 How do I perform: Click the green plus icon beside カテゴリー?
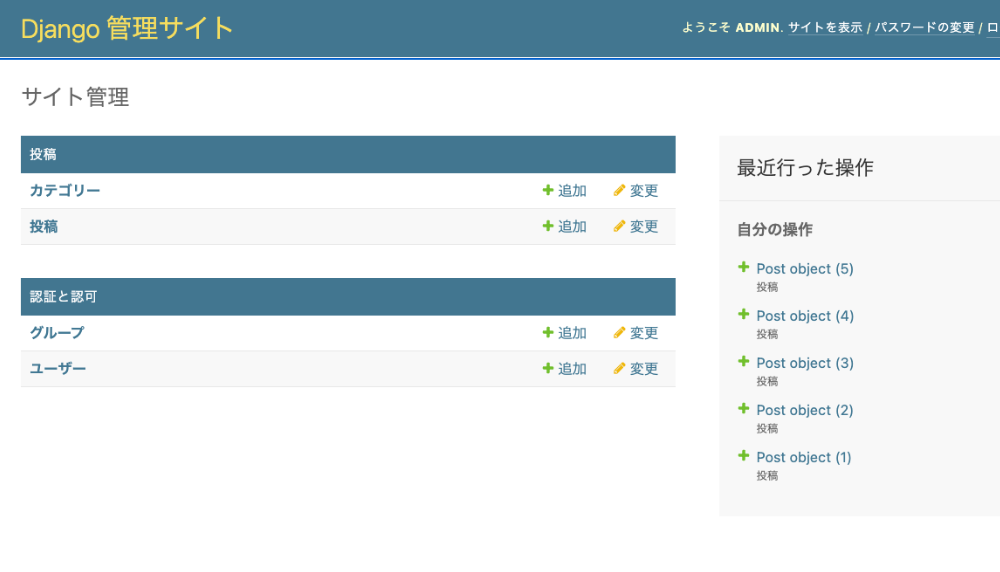(547, 190)
